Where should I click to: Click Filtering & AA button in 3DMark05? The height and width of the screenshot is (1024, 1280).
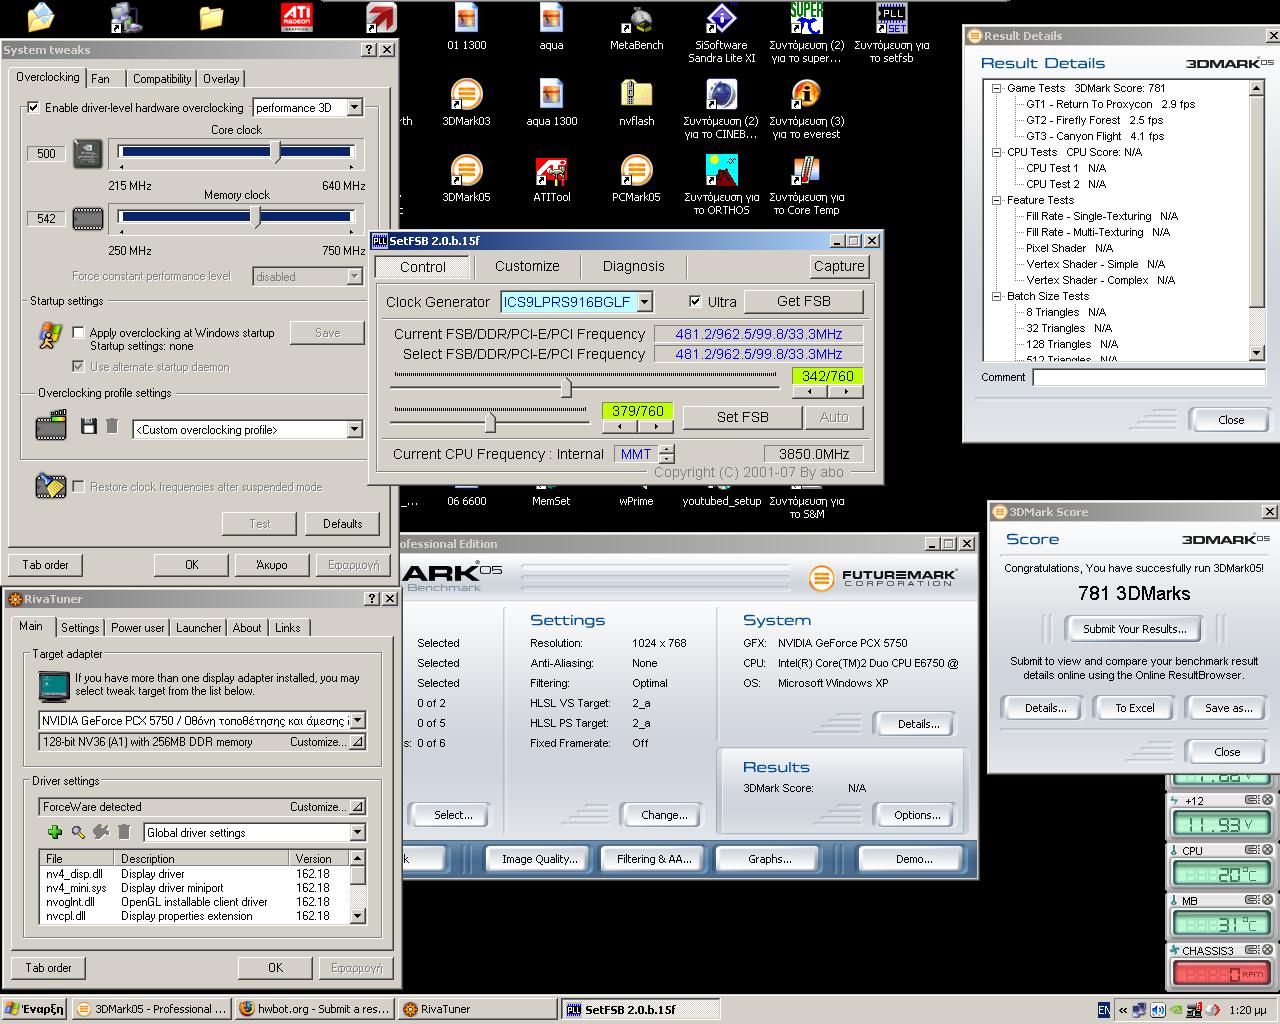[654, 859]
